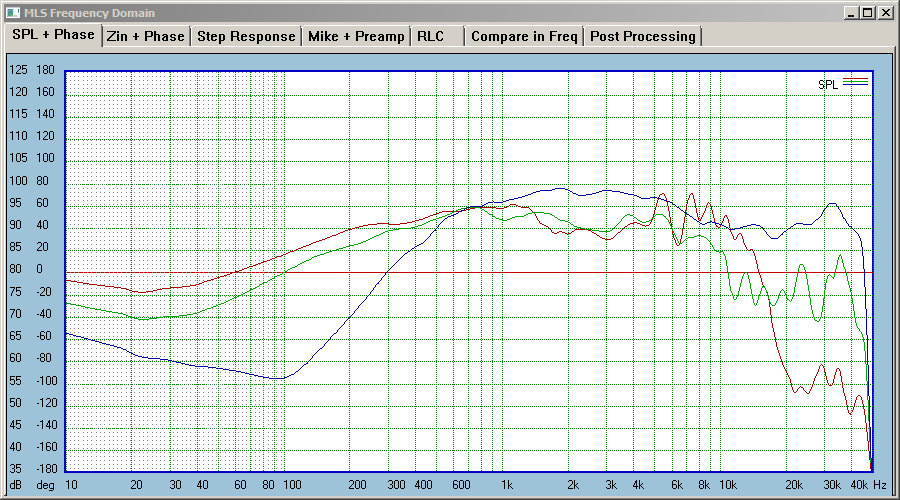Click the SPL legend color lines
Screen dimensions: 900x500
855,82
